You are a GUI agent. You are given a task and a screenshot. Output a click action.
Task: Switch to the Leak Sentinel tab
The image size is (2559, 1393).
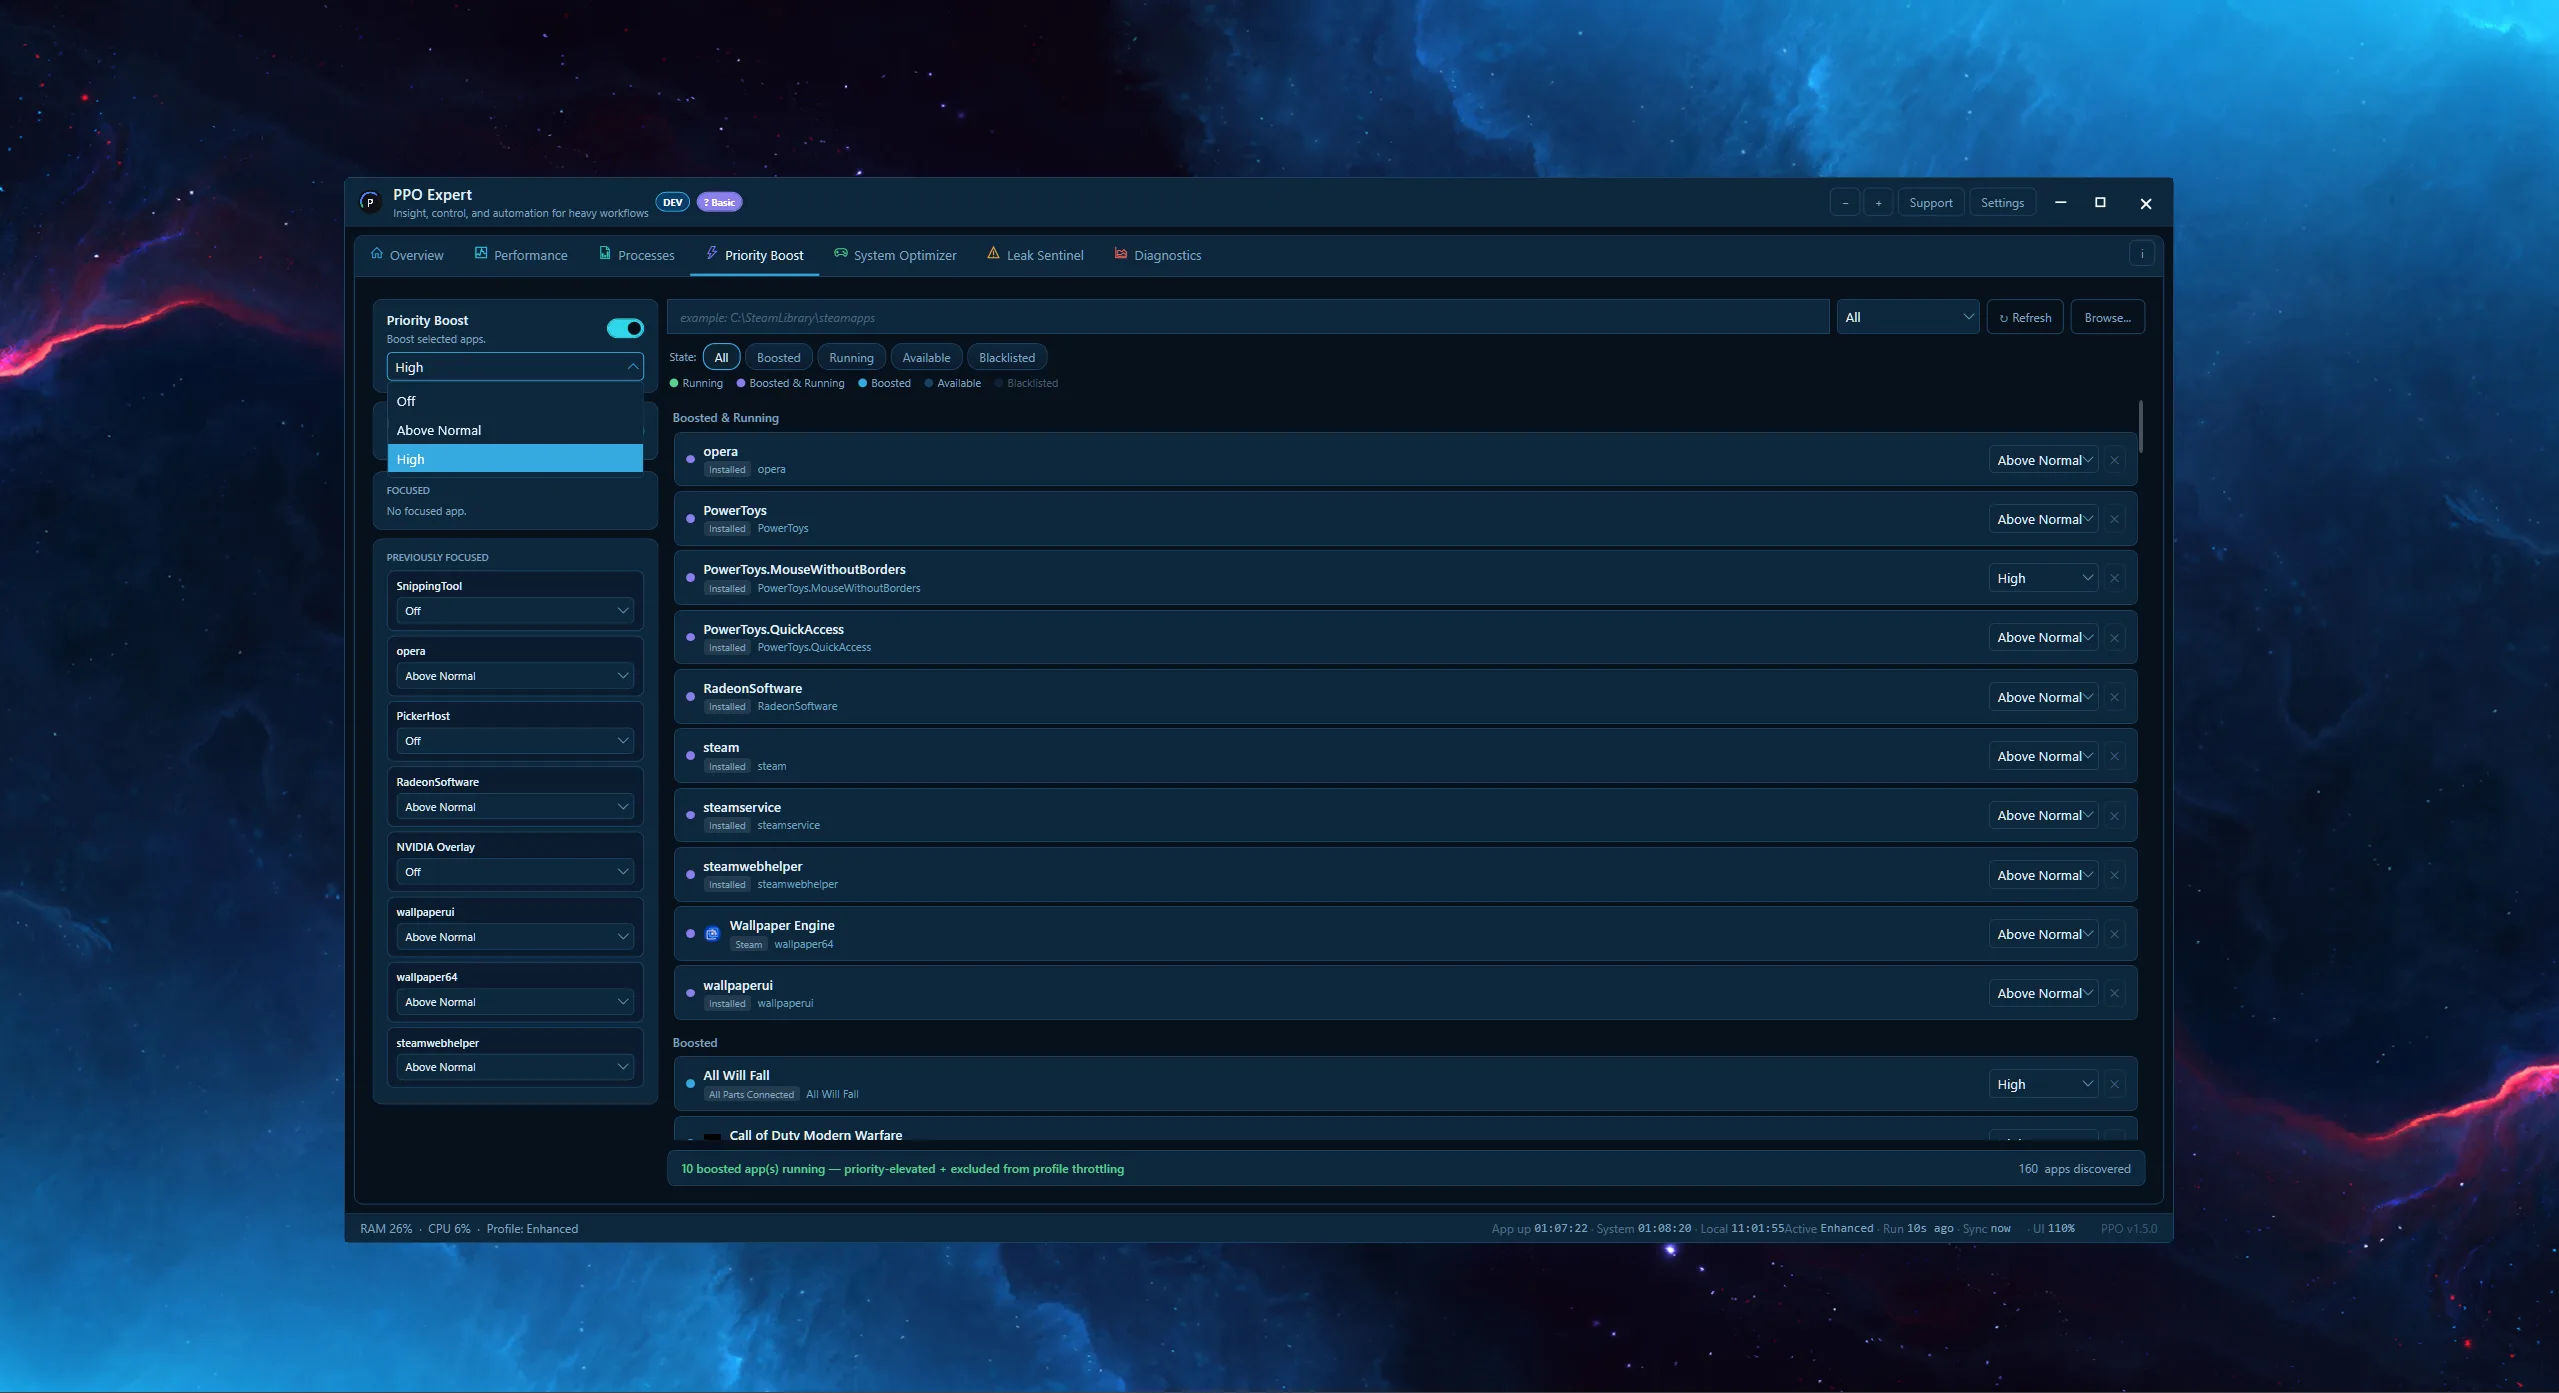point(1035,255)
